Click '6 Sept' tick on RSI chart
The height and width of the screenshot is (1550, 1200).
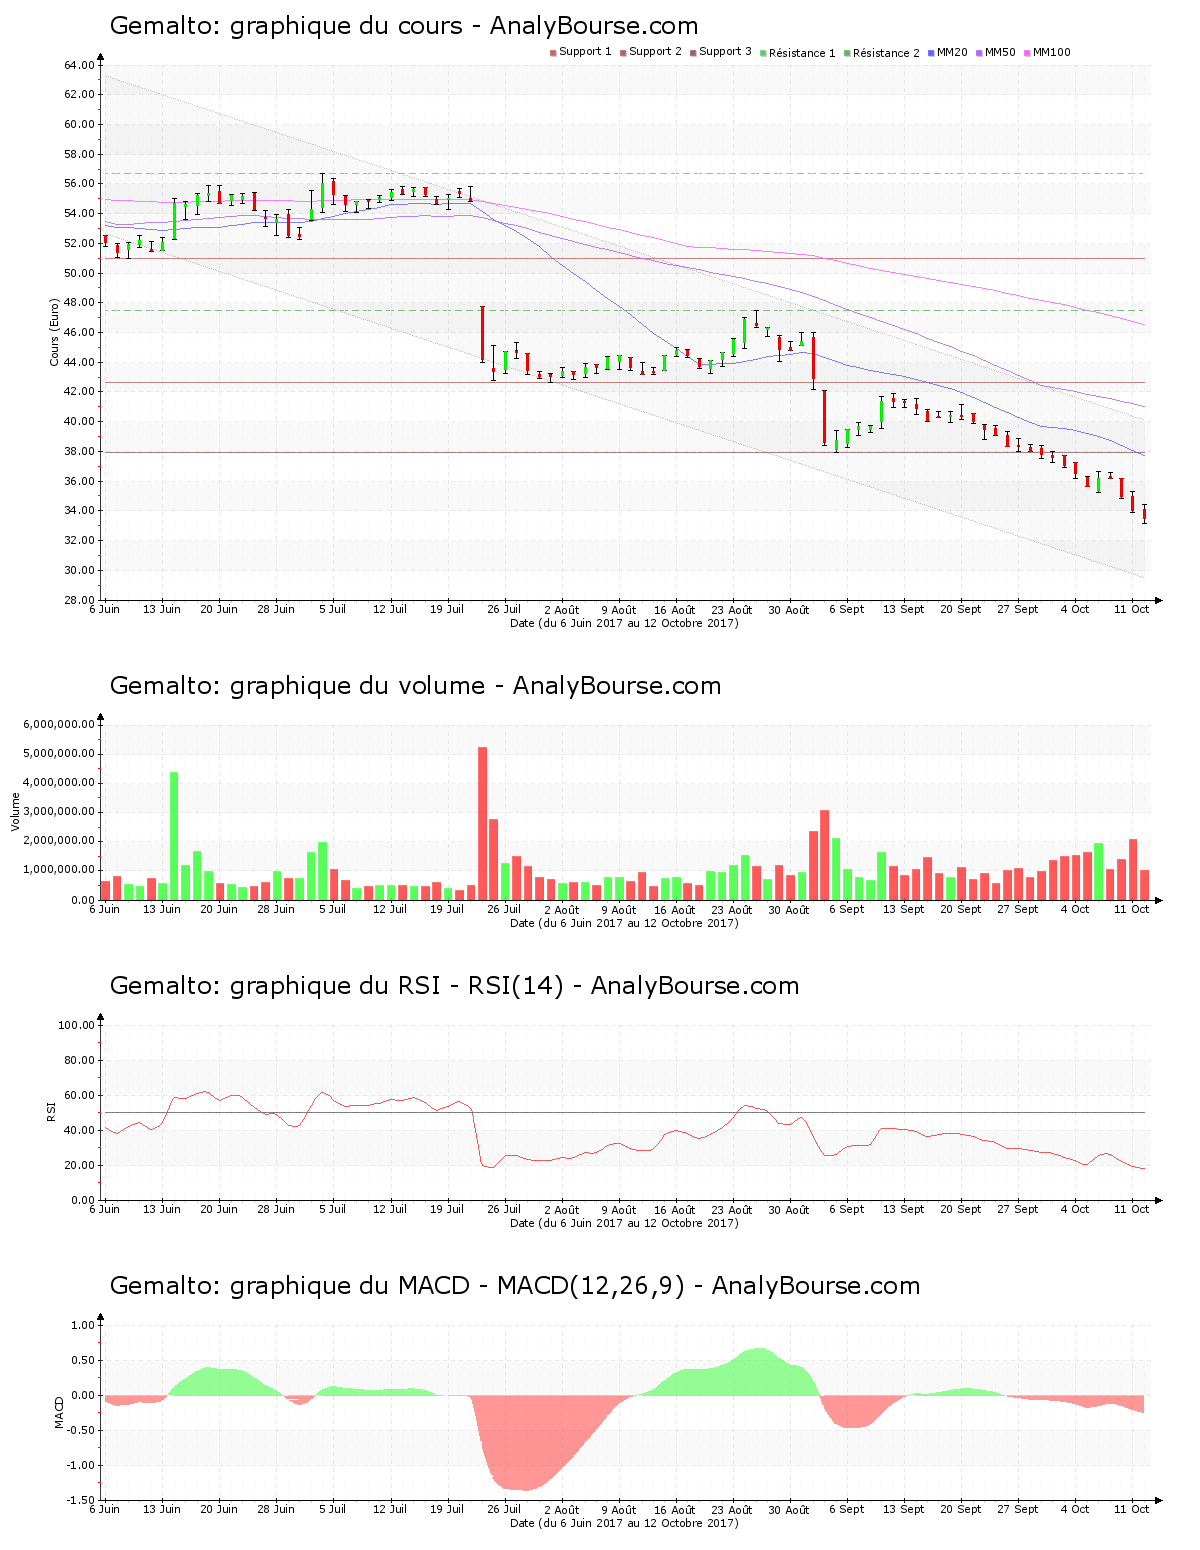(846, 1209)
